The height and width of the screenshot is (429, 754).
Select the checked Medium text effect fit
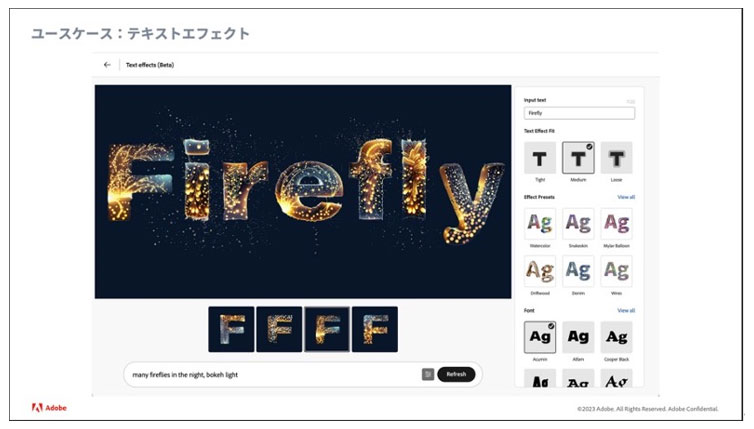click(x=578, y=158)
